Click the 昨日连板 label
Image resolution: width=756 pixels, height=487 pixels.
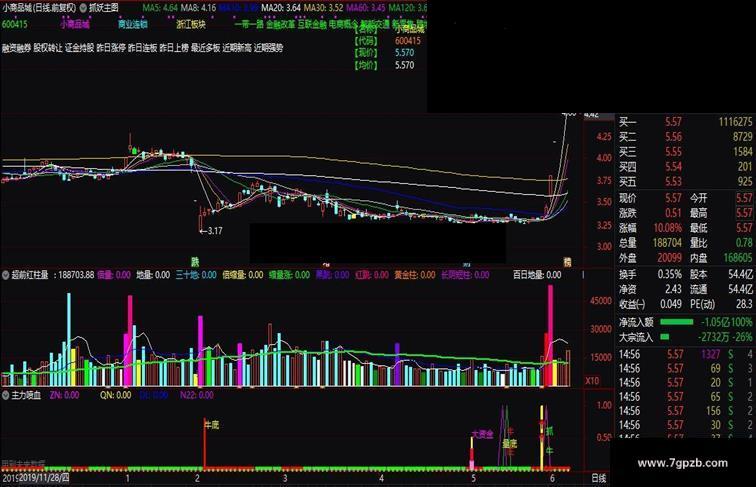(143, 48)
